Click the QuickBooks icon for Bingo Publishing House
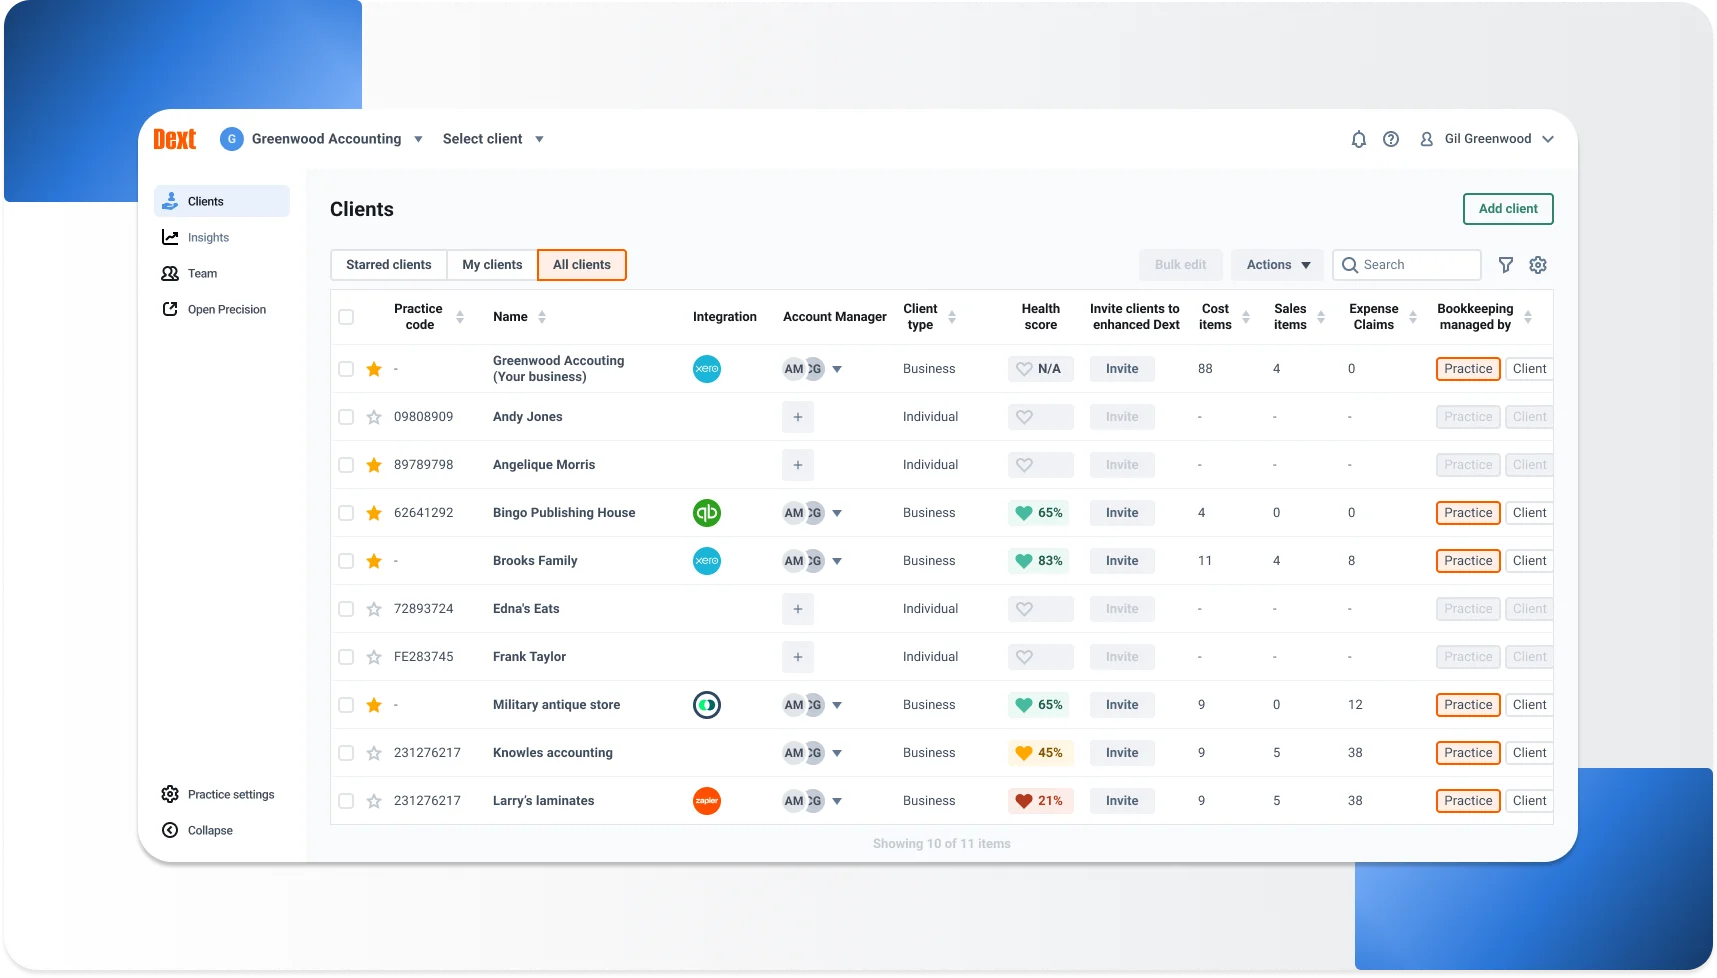 [707, 513]
